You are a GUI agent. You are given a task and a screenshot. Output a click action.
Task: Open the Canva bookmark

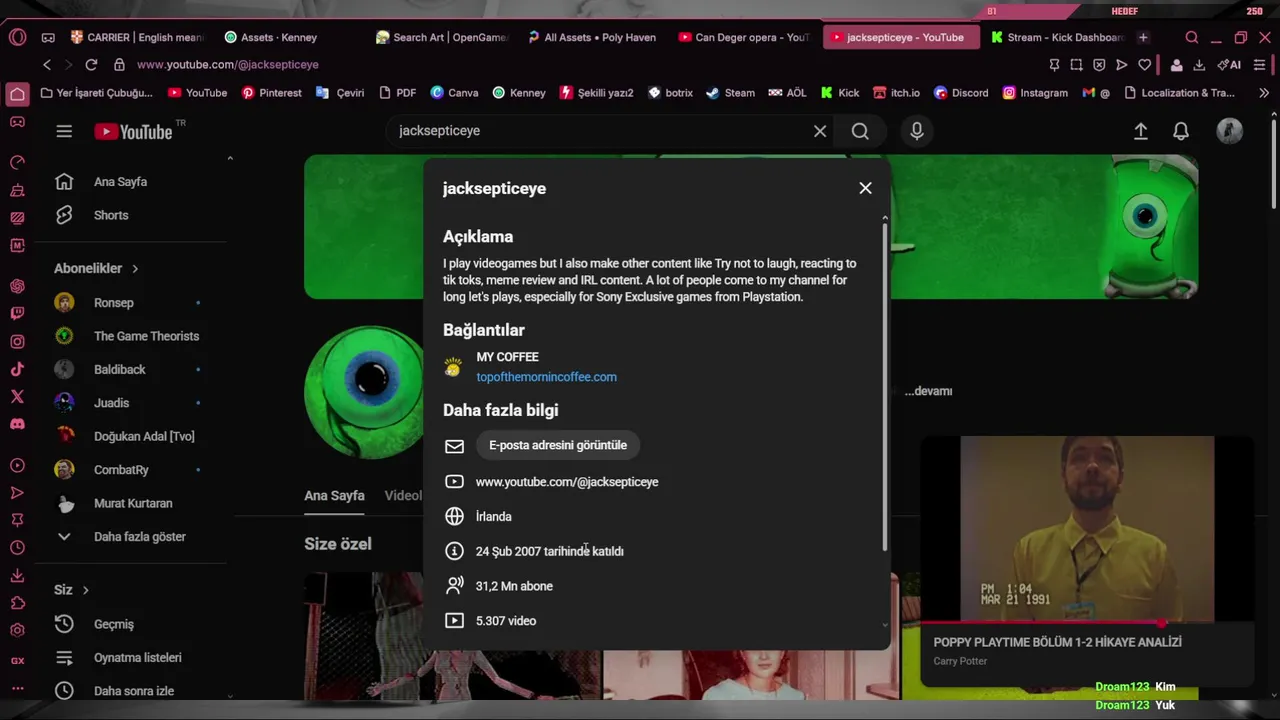[453, 93]
